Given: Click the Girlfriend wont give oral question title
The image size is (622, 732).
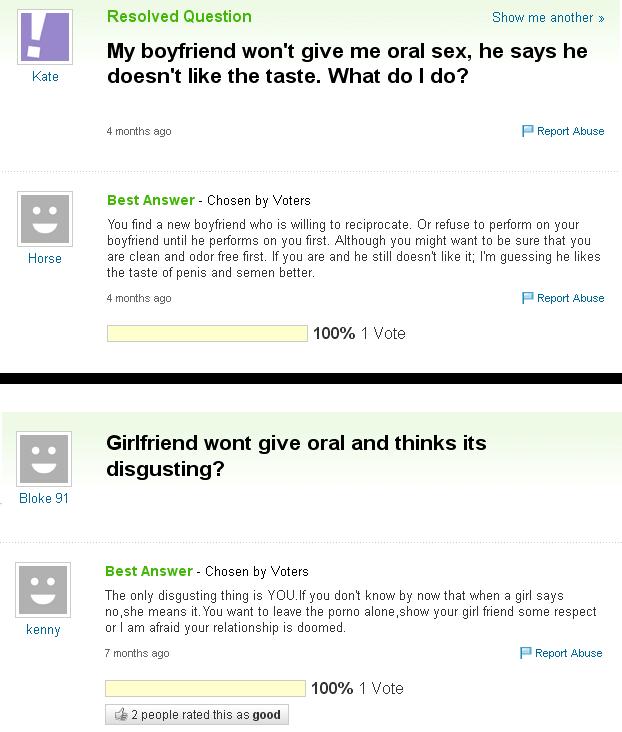Looking at the screenshot, I should [296, 456].
